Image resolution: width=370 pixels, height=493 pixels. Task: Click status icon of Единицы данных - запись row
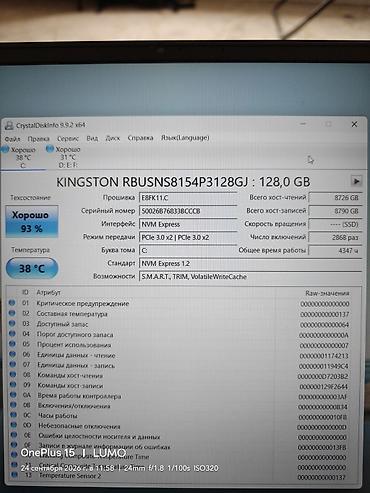click(13, 364)
